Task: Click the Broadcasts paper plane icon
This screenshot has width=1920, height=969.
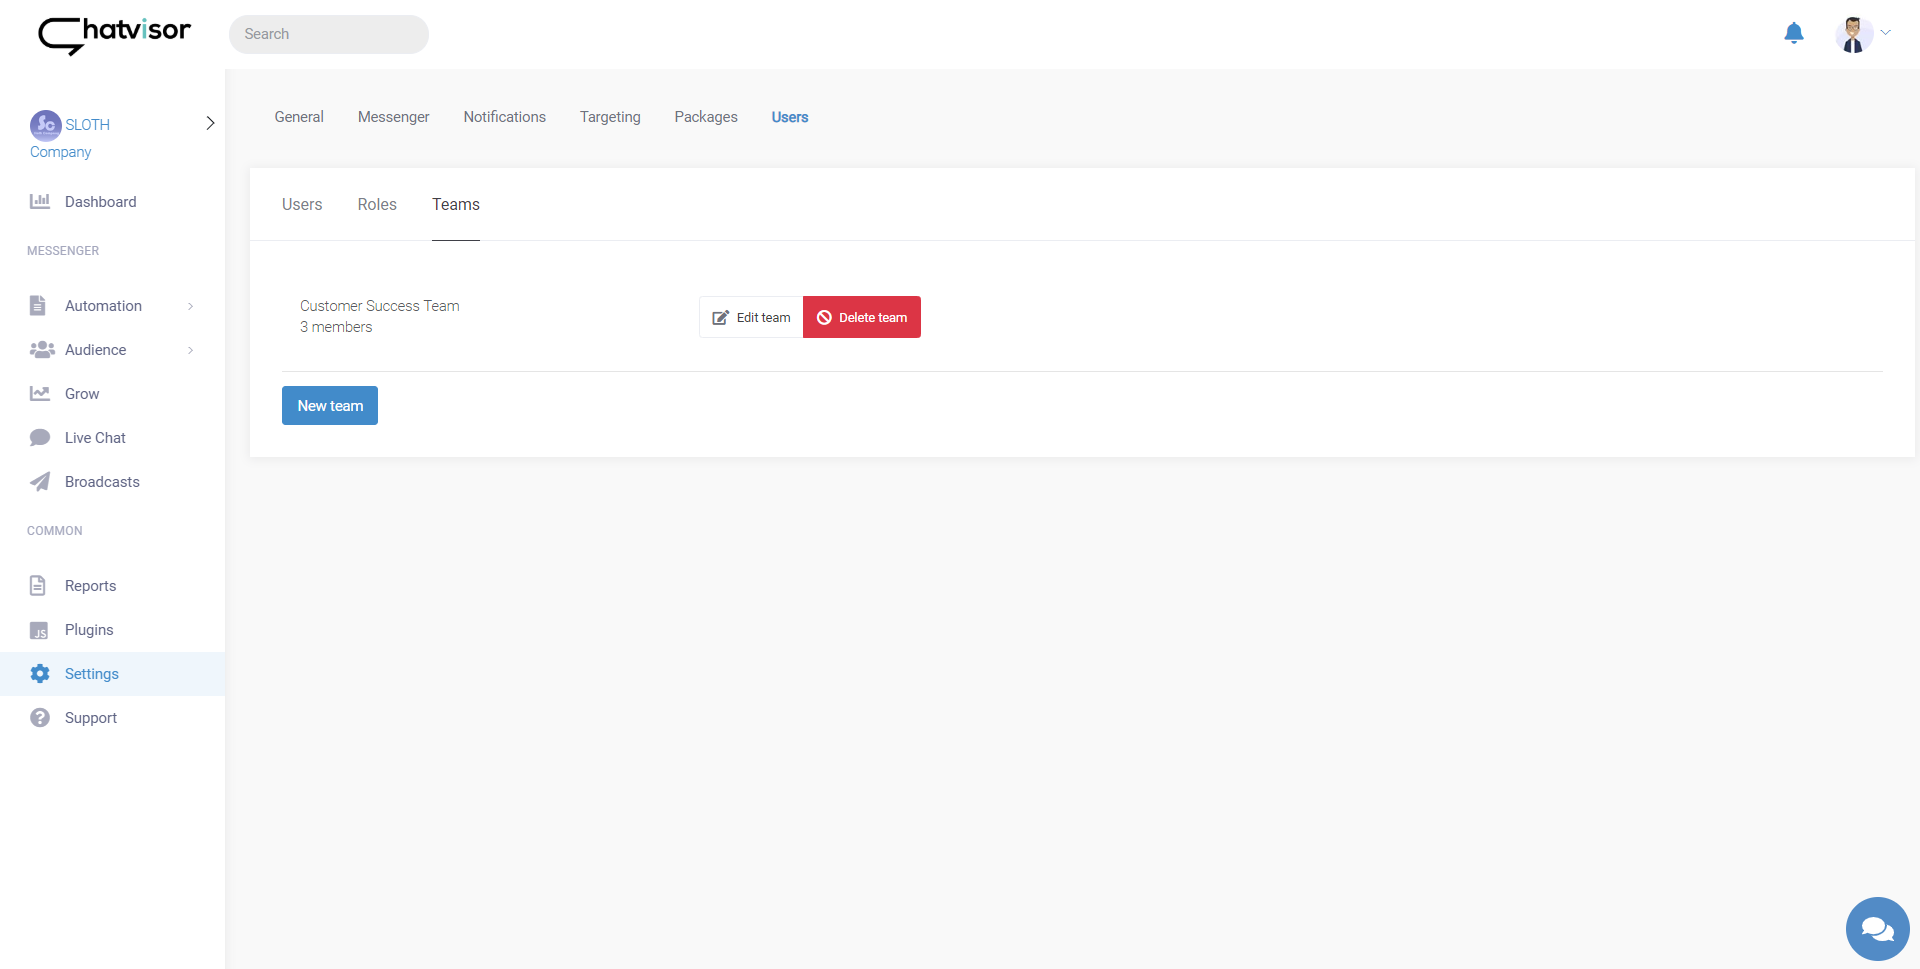Action: coord(40,482)
